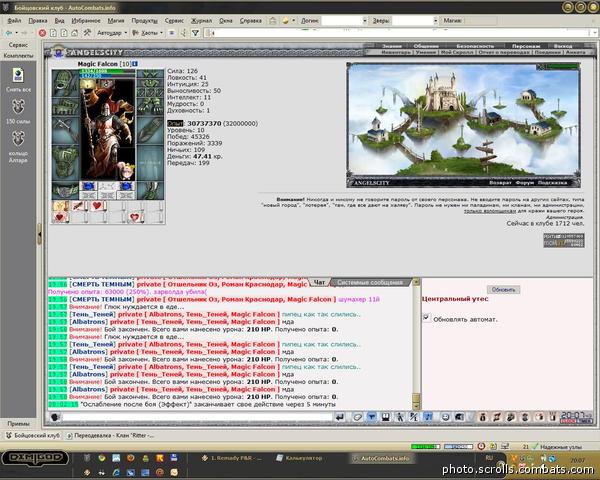This screenshot has height=480, width=600.
Task: Click the red stop button in toolbar
Action: 42,33
